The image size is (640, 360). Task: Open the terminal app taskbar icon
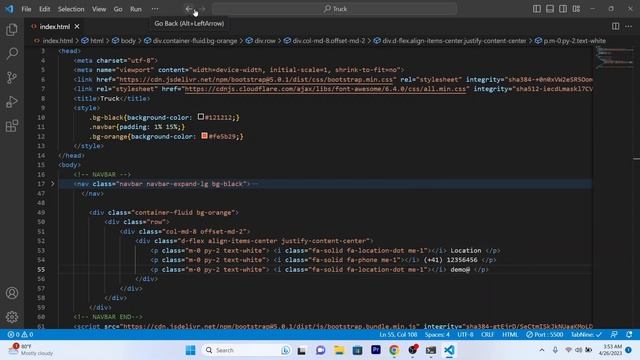(431, 350)
